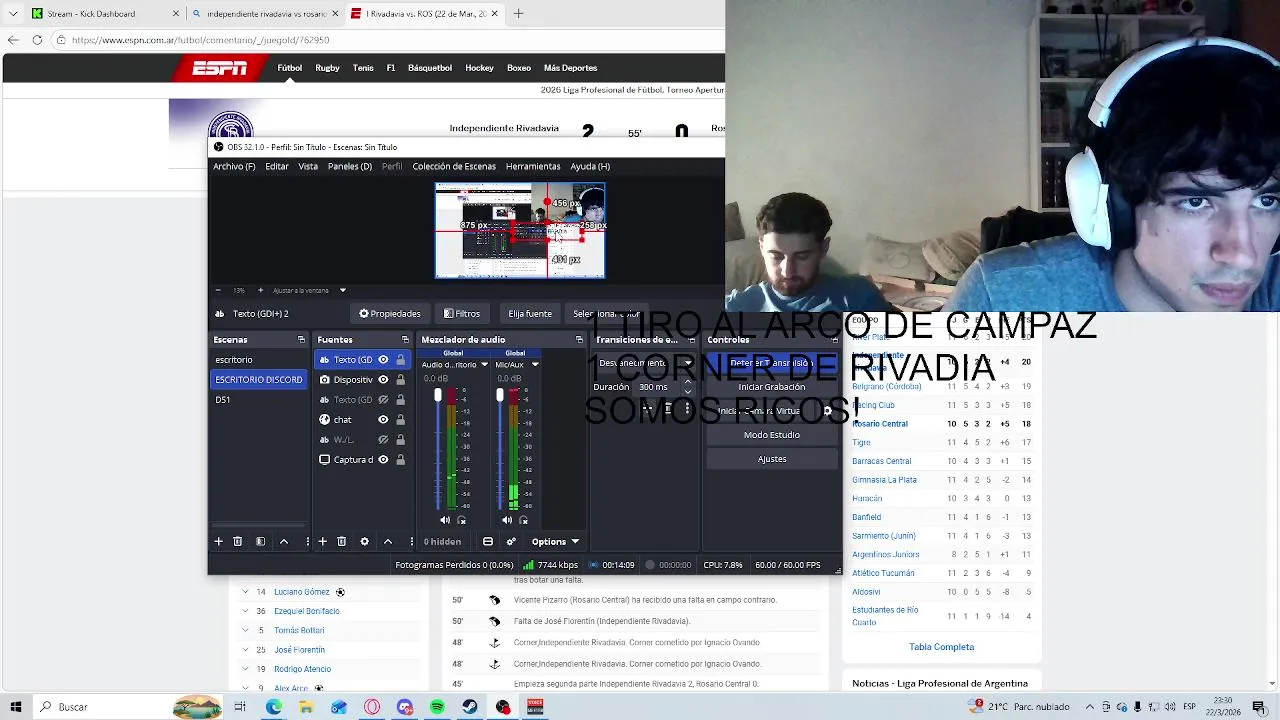The height and width of the screenshot is (720, 1280).
Task: Open Ajustar a la ventana zoom dropdown
Action: coord(342,290)
